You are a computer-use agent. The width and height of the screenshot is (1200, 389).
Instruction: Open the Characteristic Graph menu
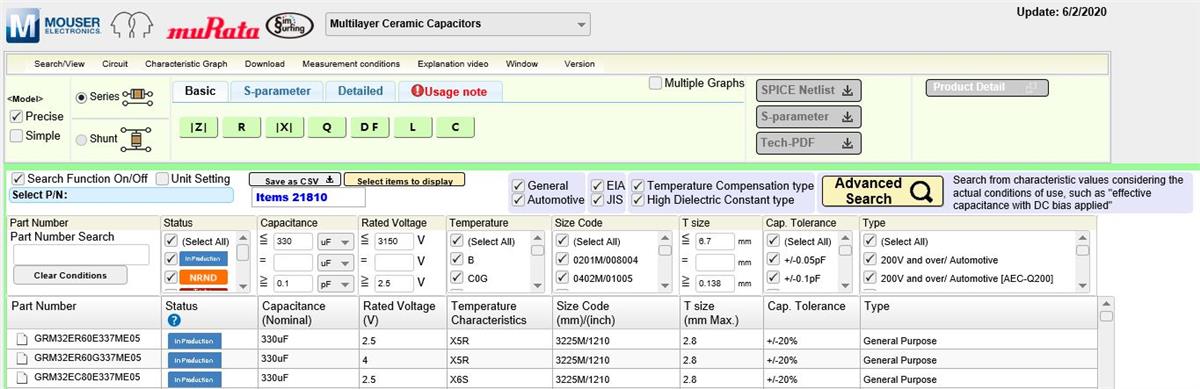click(x=186, y=64)
